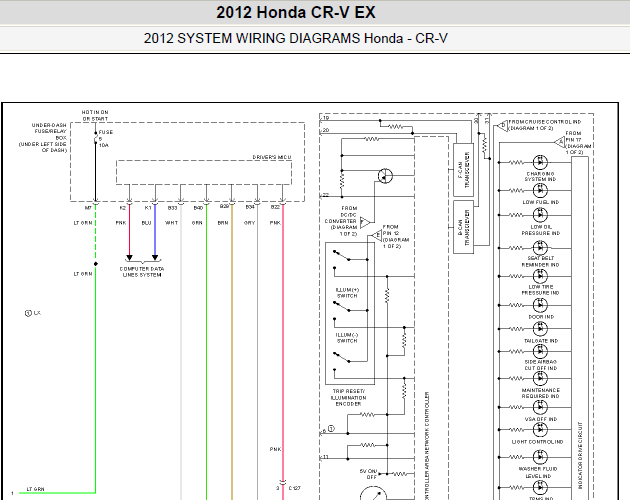630x500 pixels.
Task: Click the 'HOT IN ON OR START' label
Action: point(95,116)
